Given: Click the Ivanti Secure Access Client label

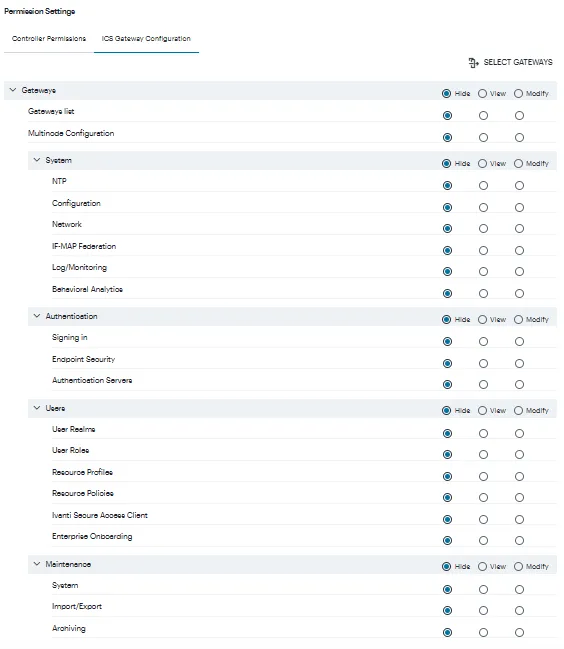Looking at the screenshot, I should (100, 515).
